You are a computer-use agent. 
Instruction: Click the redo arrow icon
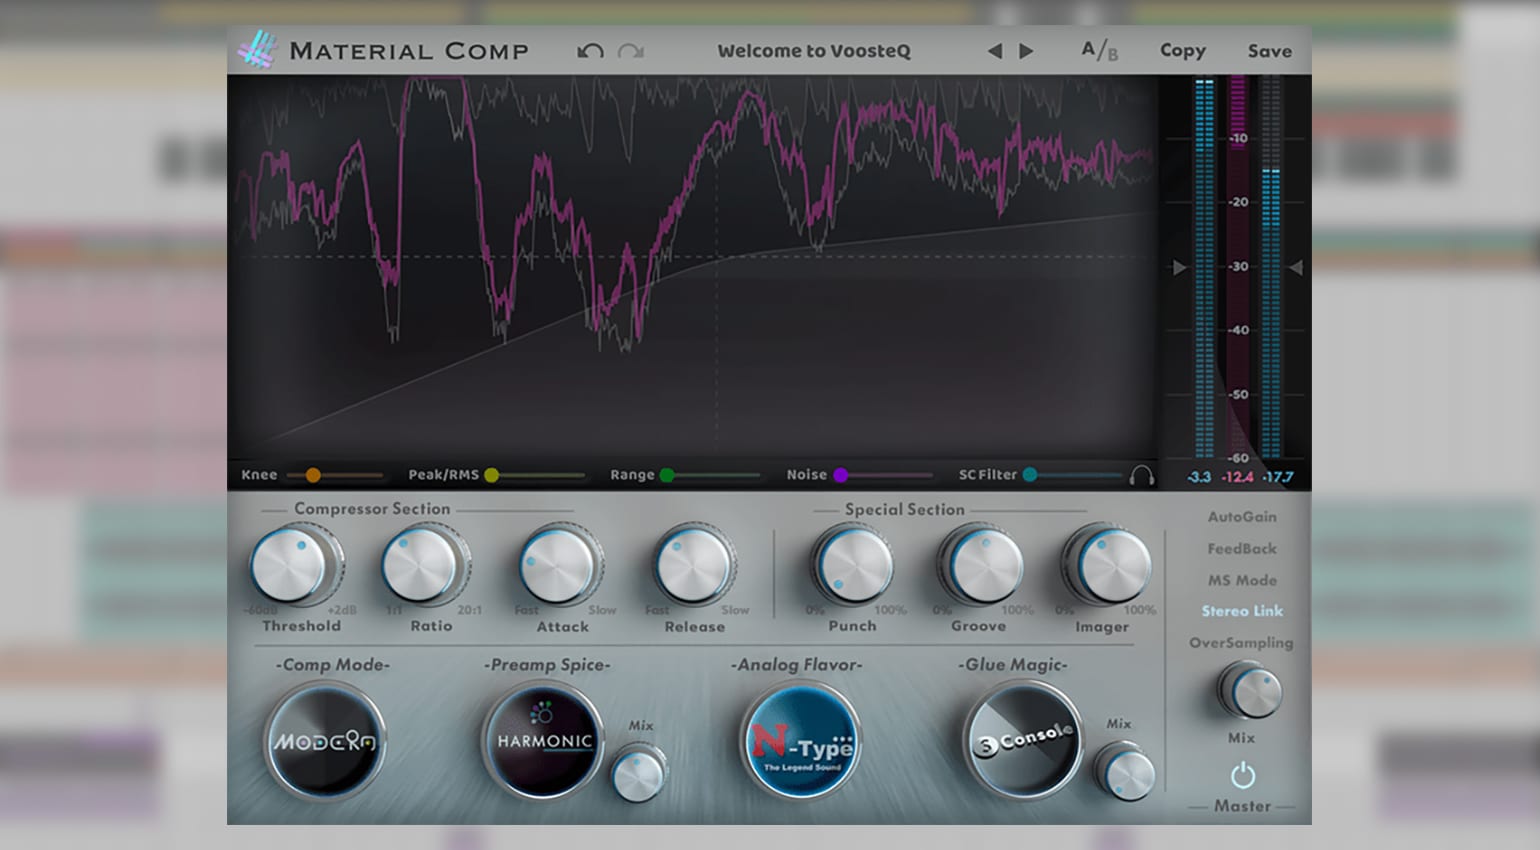pyautogui.click(x=630, y=51)
